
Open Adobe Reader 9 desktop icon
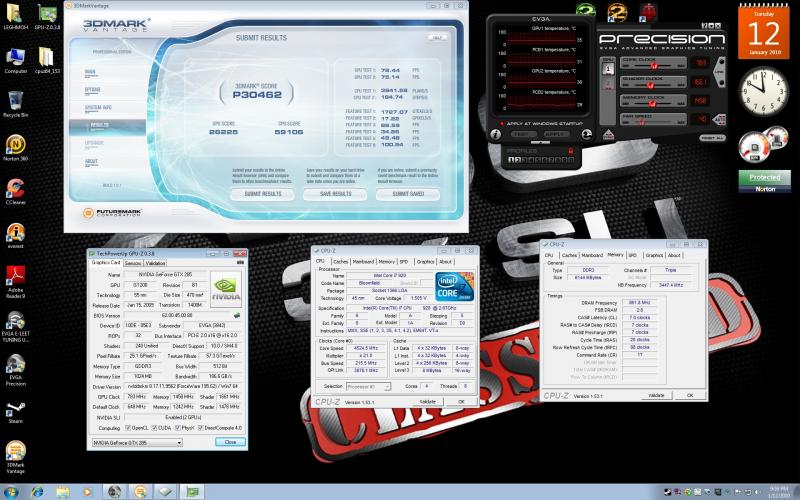pos(15,282)
